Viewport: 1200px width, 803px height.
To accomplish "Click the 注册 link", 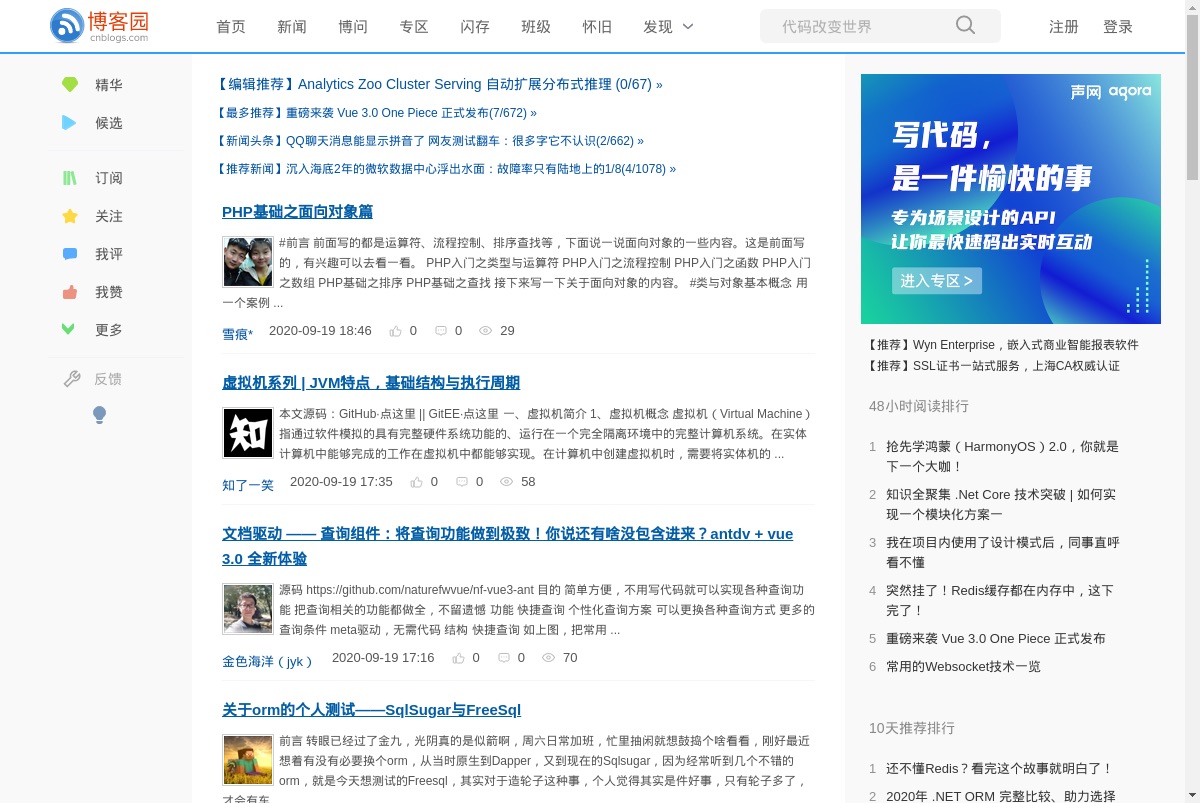I will 1064,27.
